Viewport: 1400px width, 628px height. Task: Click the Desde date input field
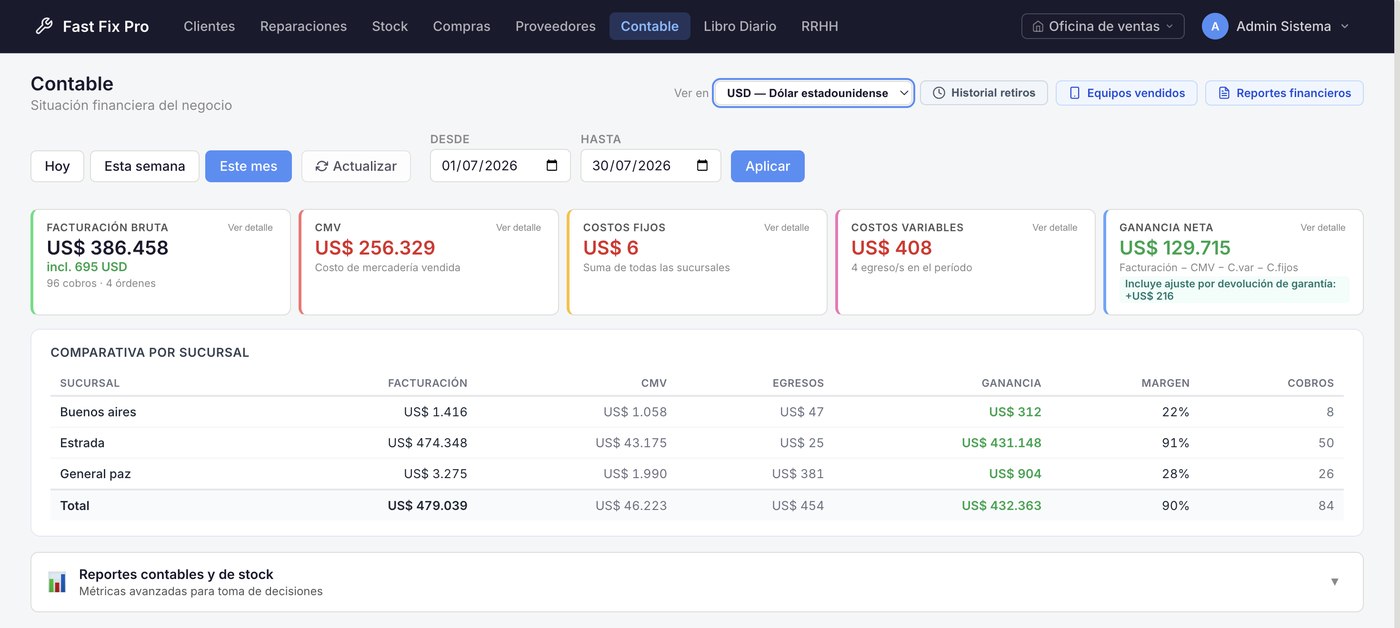500,166
